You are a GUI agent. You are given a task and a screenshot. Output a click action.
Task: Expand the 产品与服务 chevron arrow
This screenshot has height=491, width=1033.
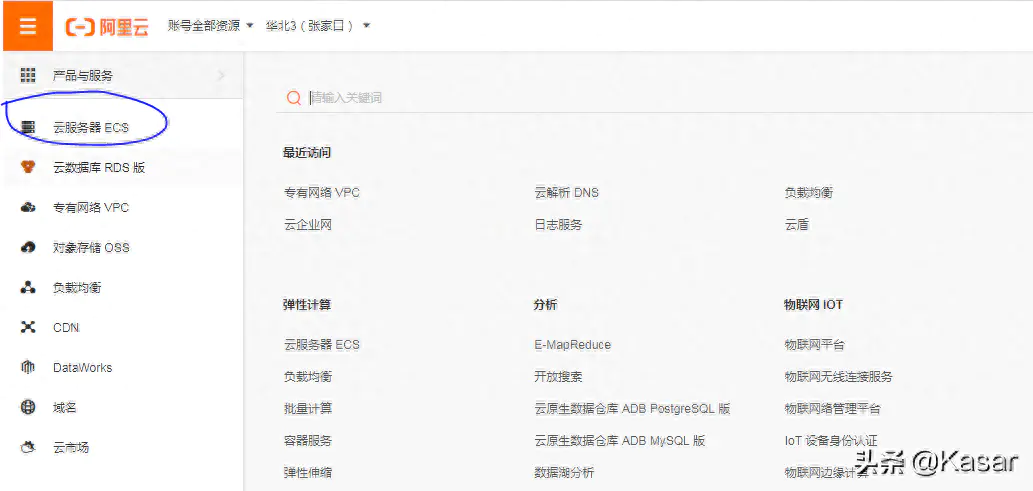[x=221, y=76]
